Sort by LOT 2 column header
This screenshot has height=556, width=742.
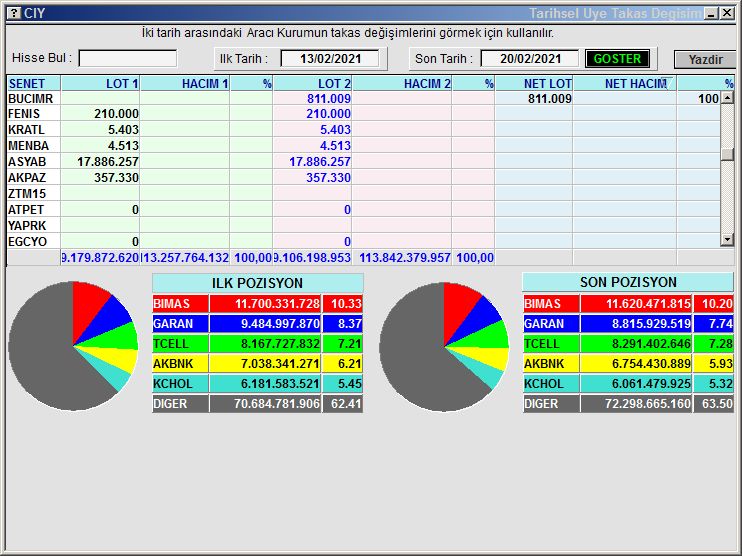(312, 83)
